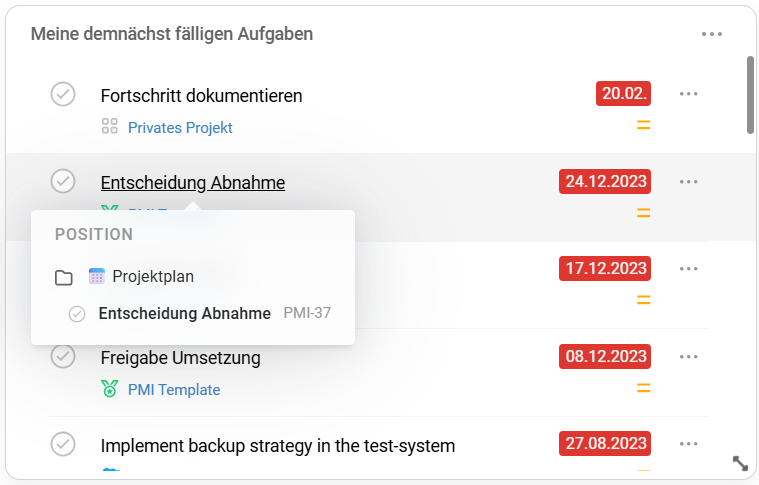Click the red 20.02. due date badge
Viewport: 759px width, 485px height.
click(x=624, y=94)
